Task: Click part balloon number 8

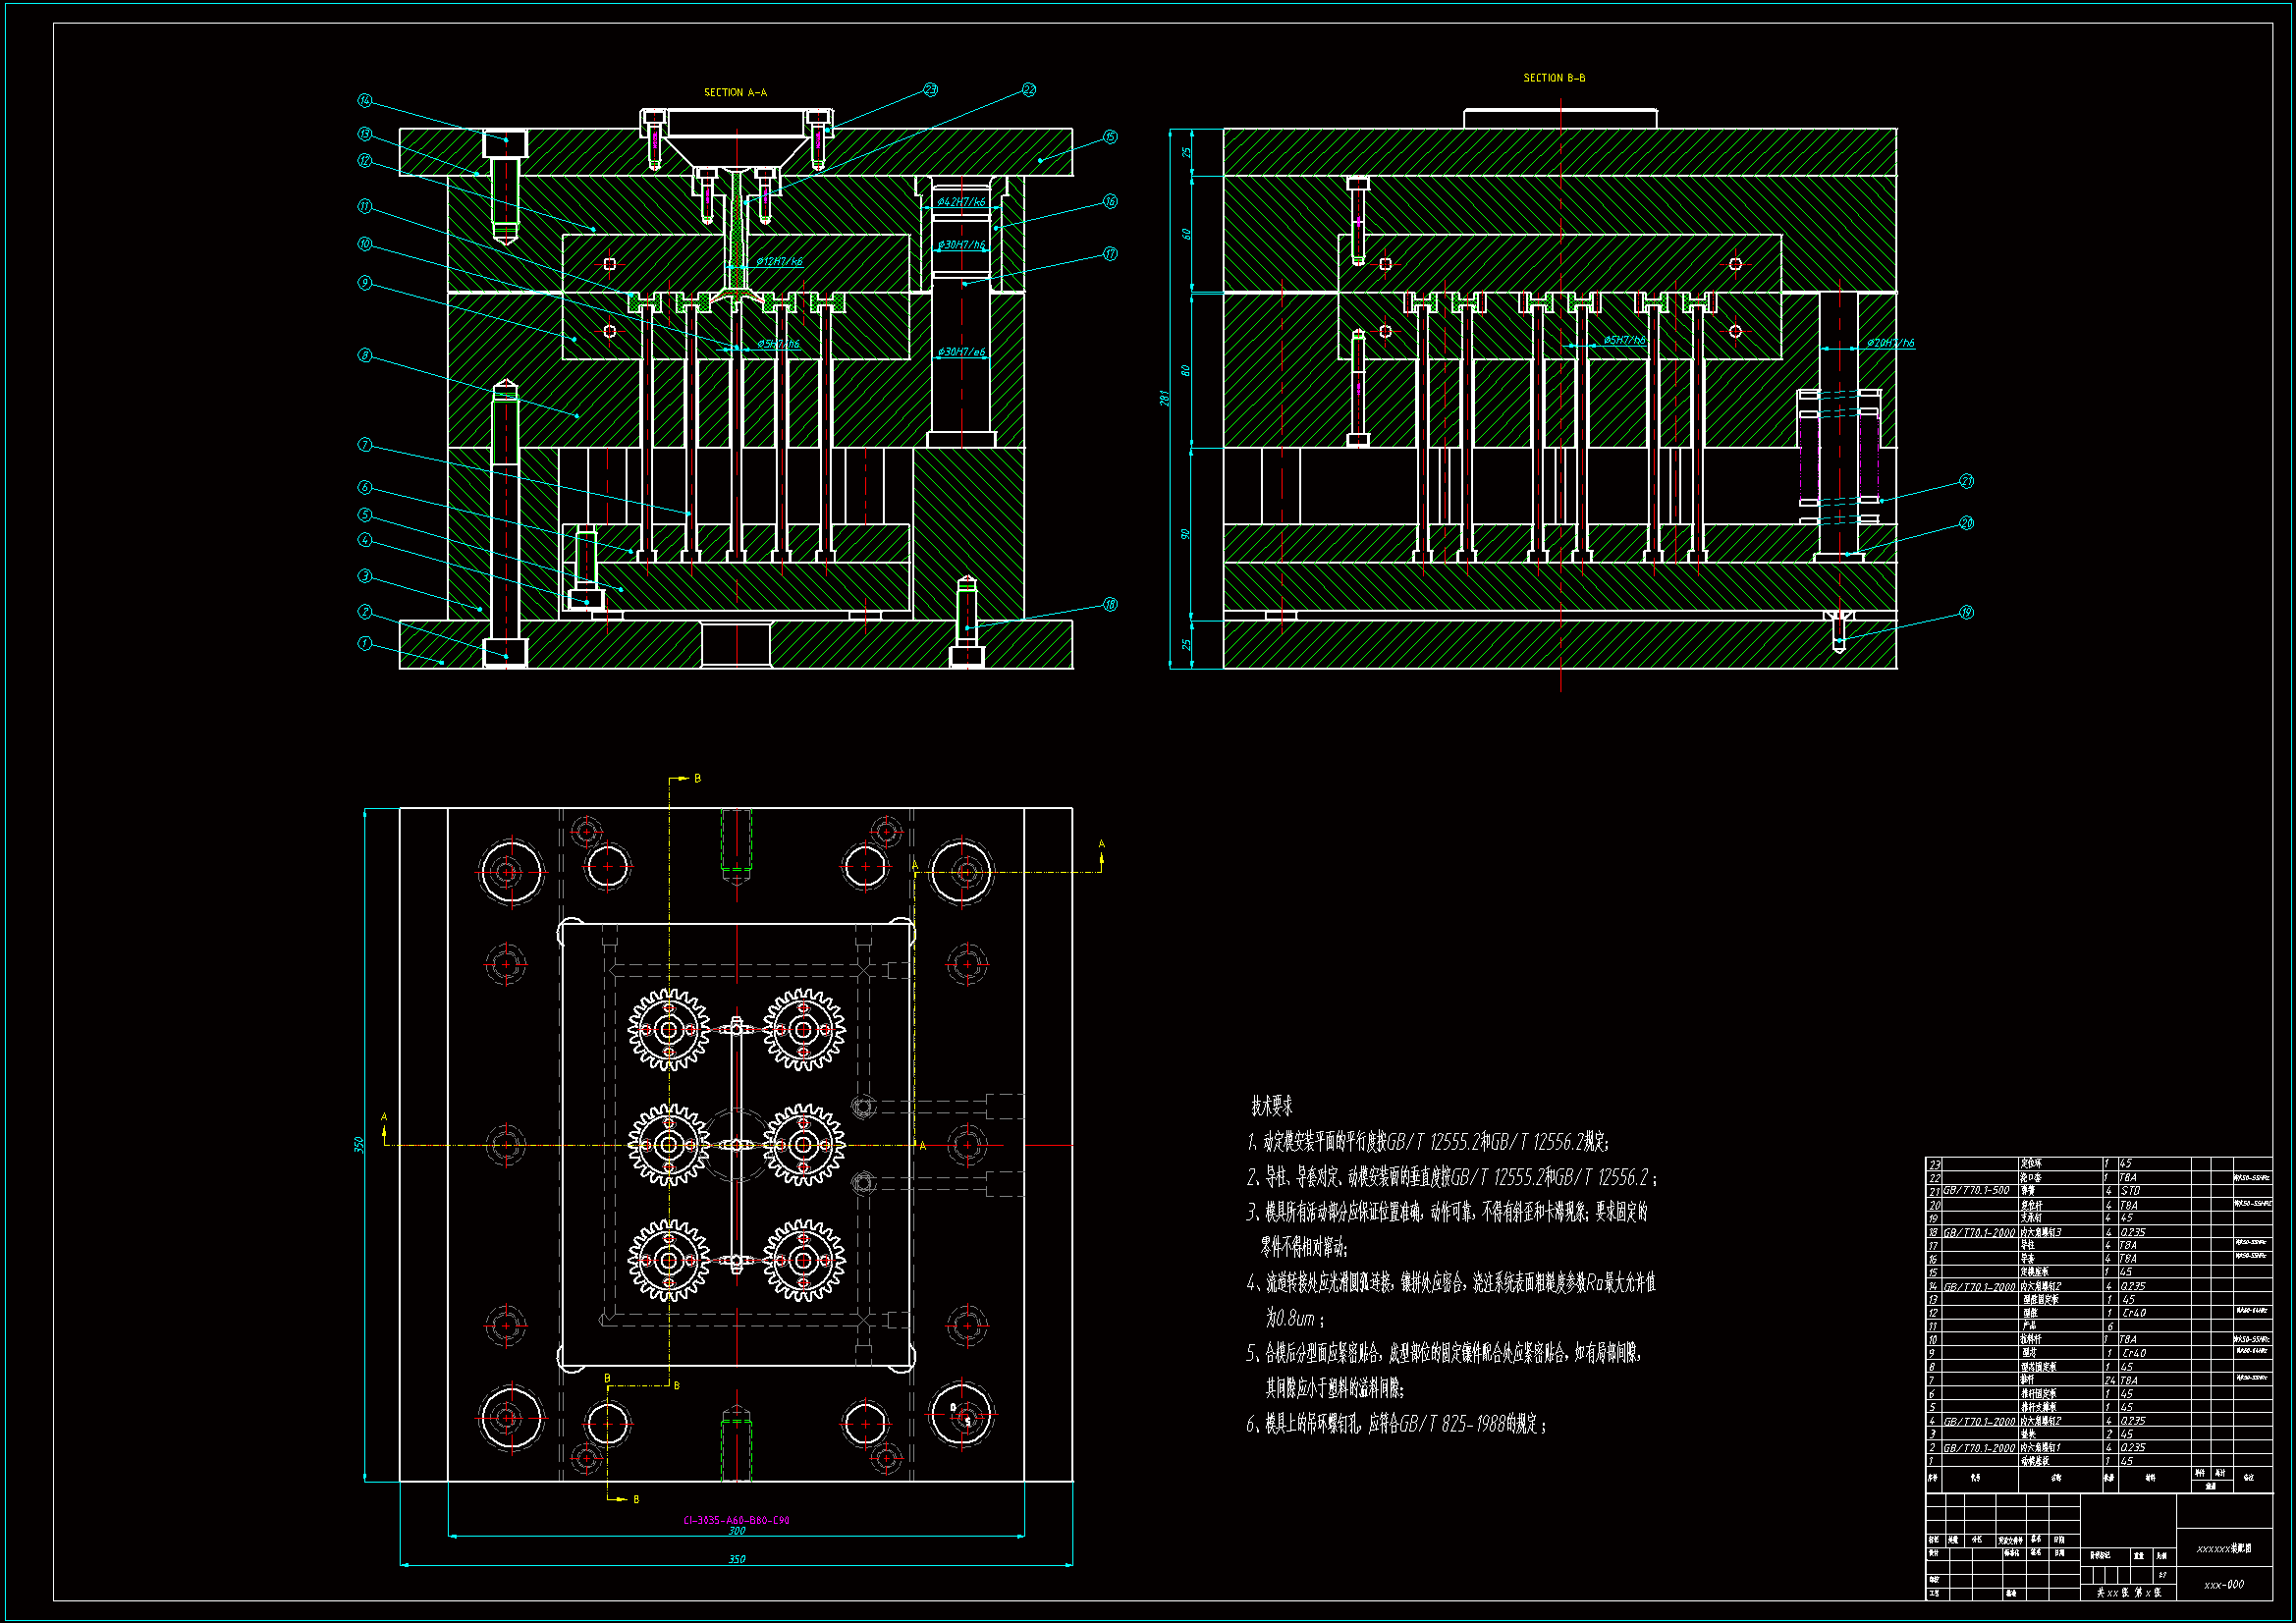Action: [x=364, y=355]
